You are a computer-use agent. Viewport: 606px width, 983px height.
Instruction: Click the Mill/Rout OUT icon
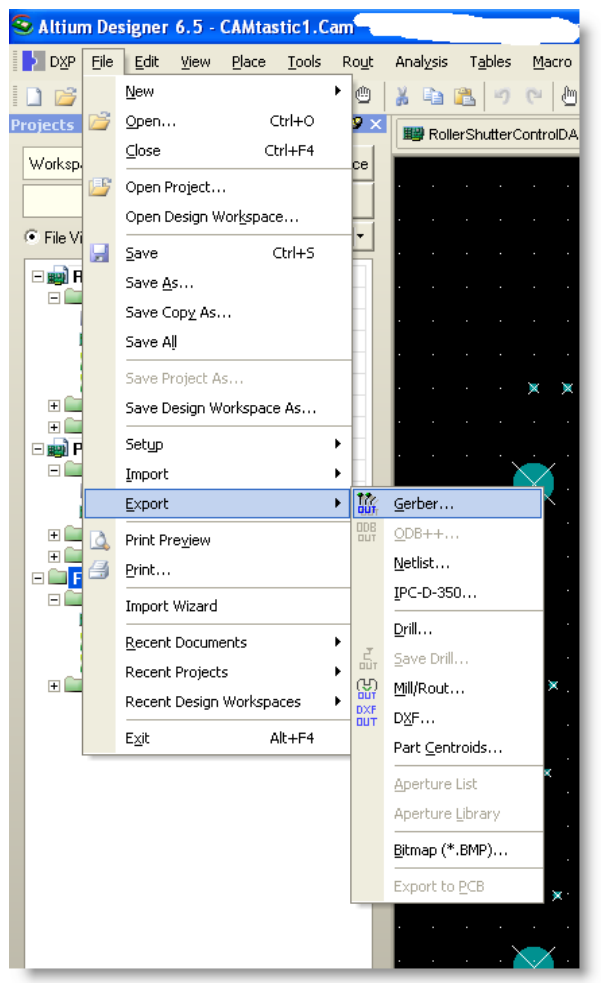[367, 688]
